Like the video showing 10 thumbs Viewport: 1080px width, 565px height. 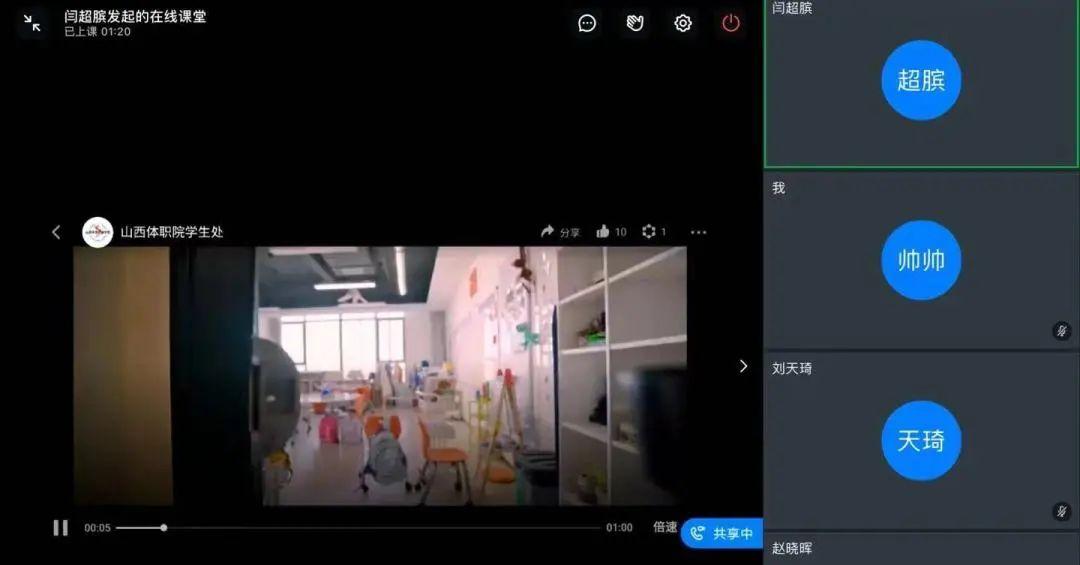pyautogui.click(x=612, y=232)
